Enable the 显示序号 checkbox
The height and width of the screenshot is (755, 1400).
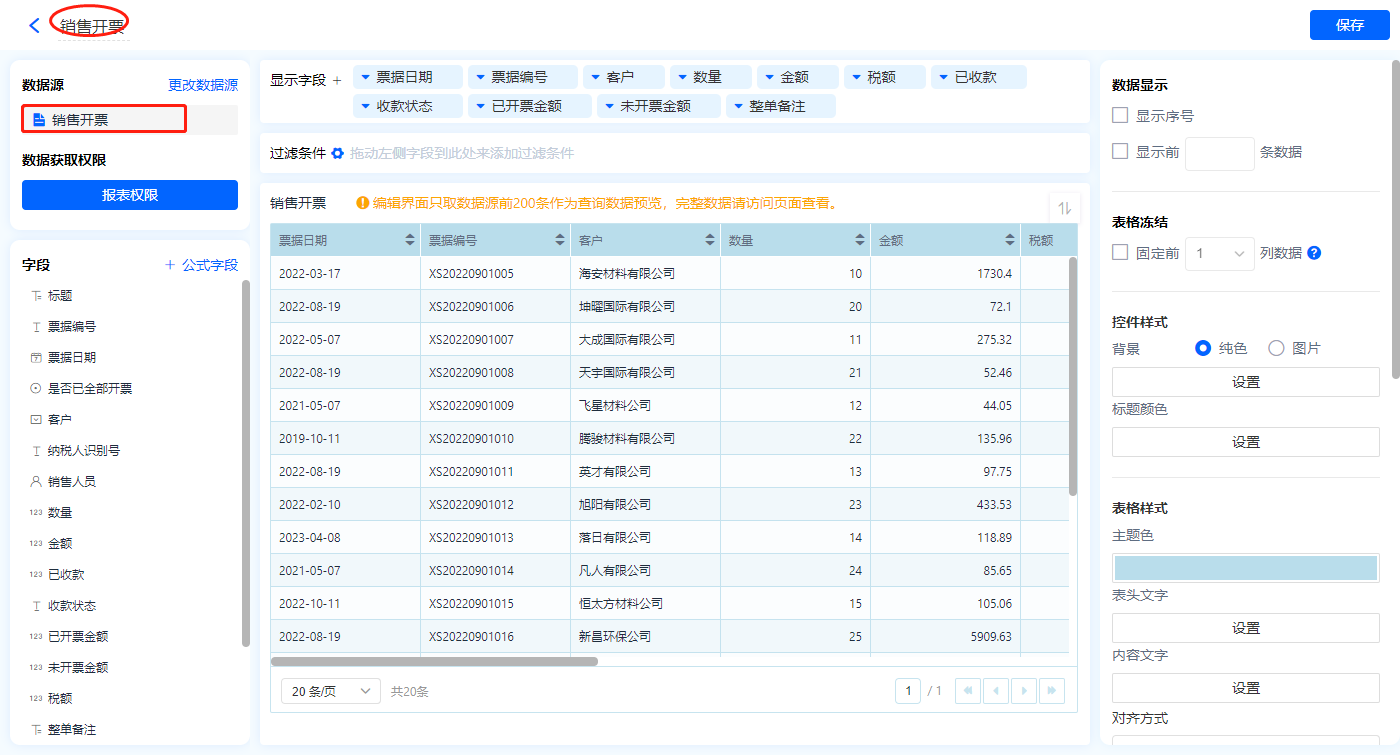(1121, 116)
